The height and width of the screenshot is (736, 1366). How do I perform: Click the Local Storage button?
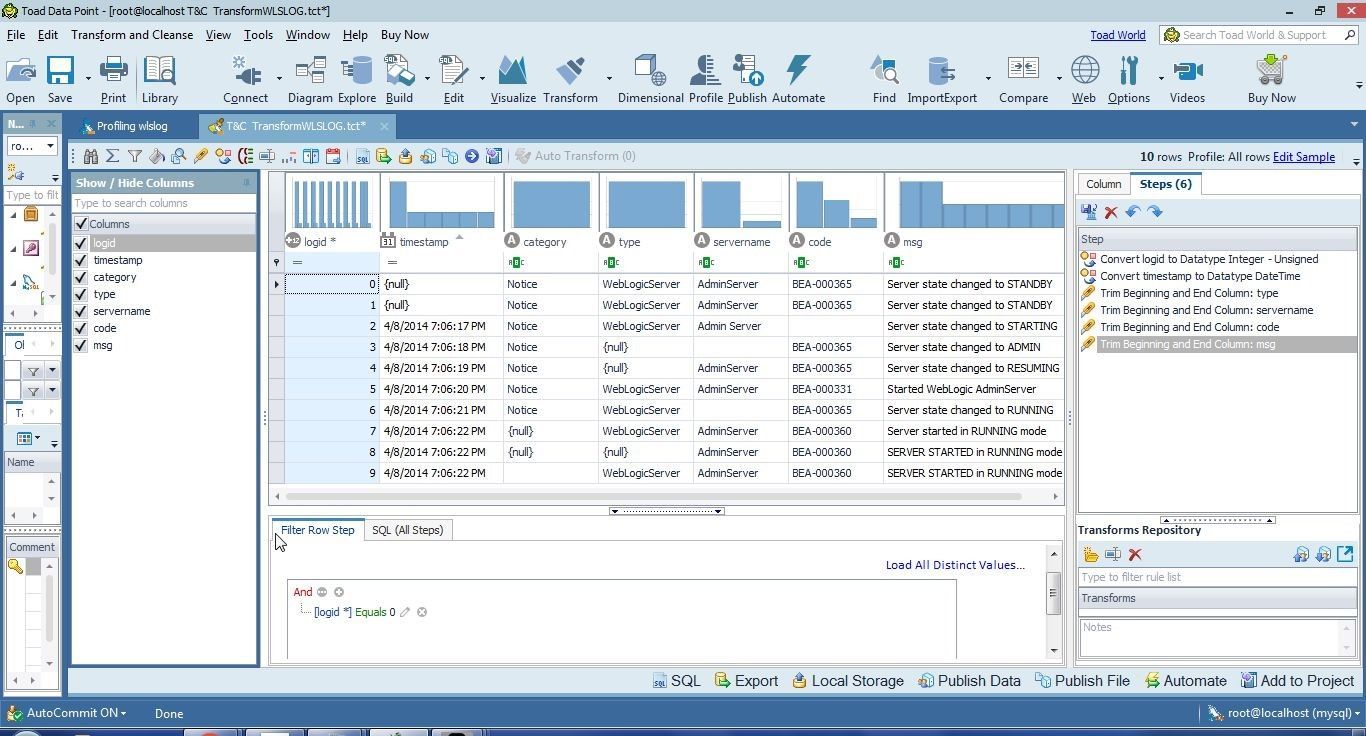click(848, 681)
